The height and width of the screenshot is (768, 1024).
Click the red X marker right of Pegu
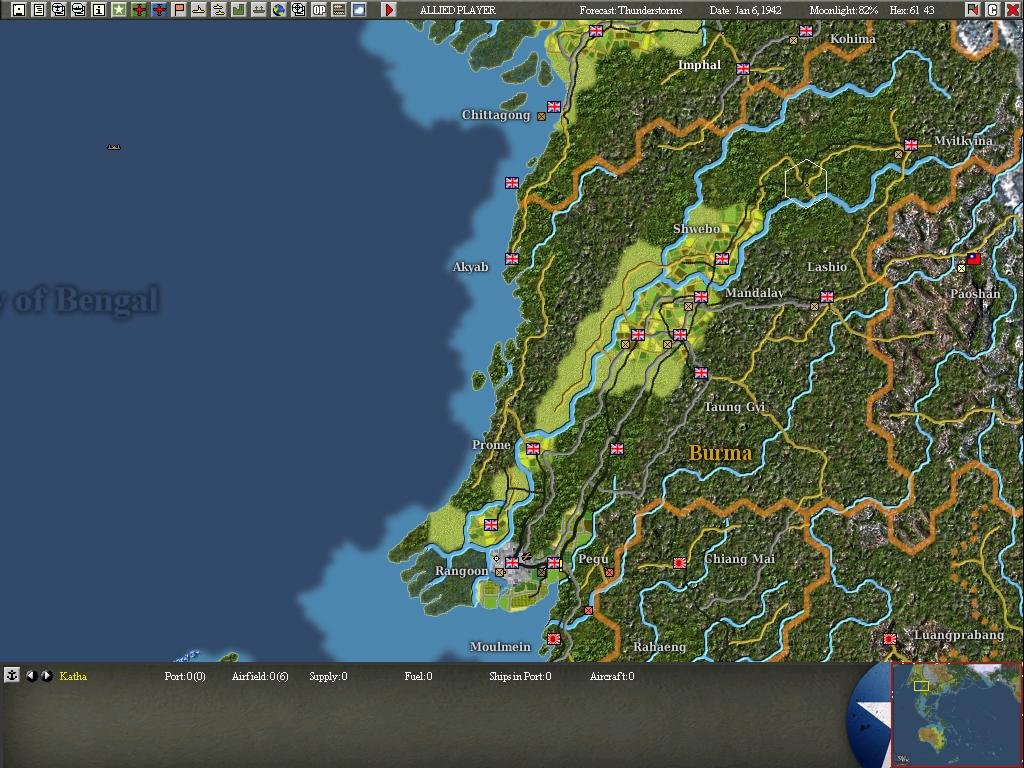tap(609, 572)
